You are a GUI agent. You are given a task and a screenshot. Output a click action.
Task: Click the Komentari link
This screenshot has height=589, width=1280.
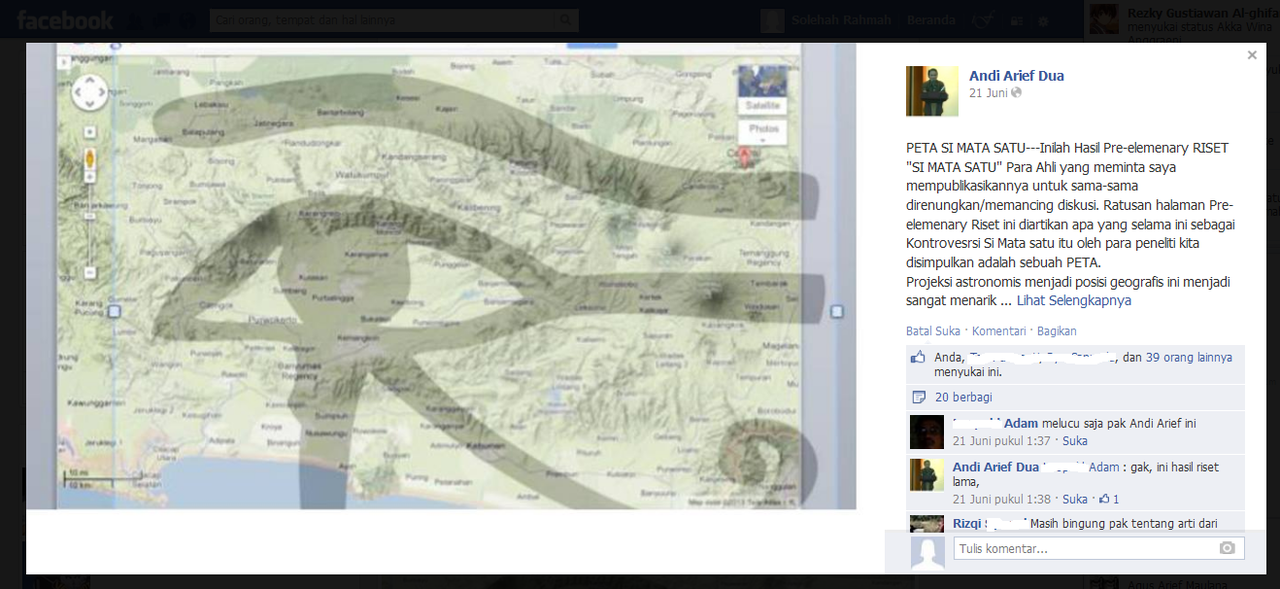(x=999, y=331)
